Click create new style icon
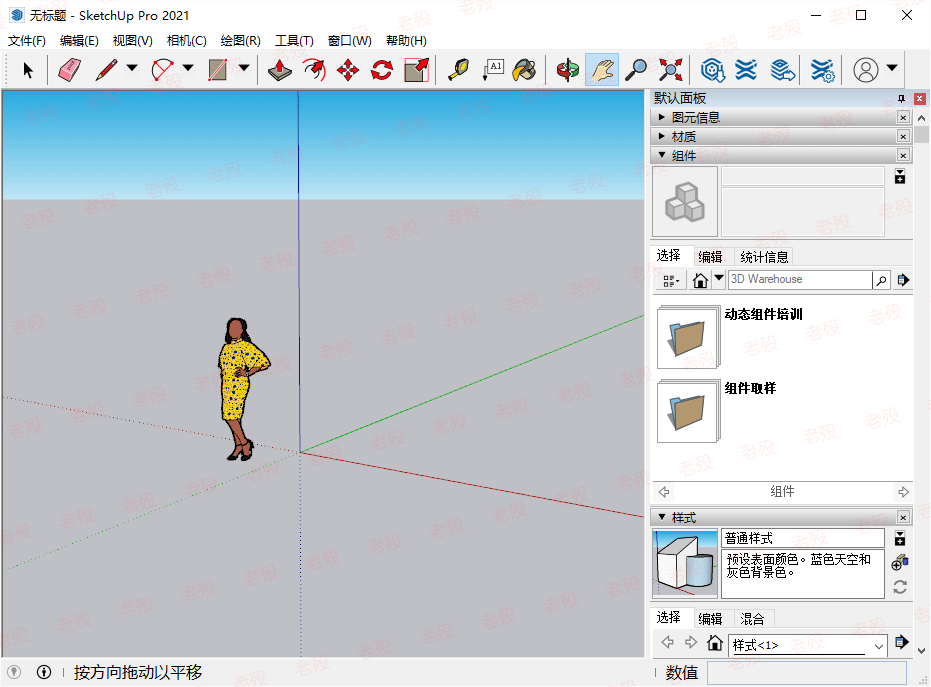Screen dimensions: 931x687 tap(900, 562)
